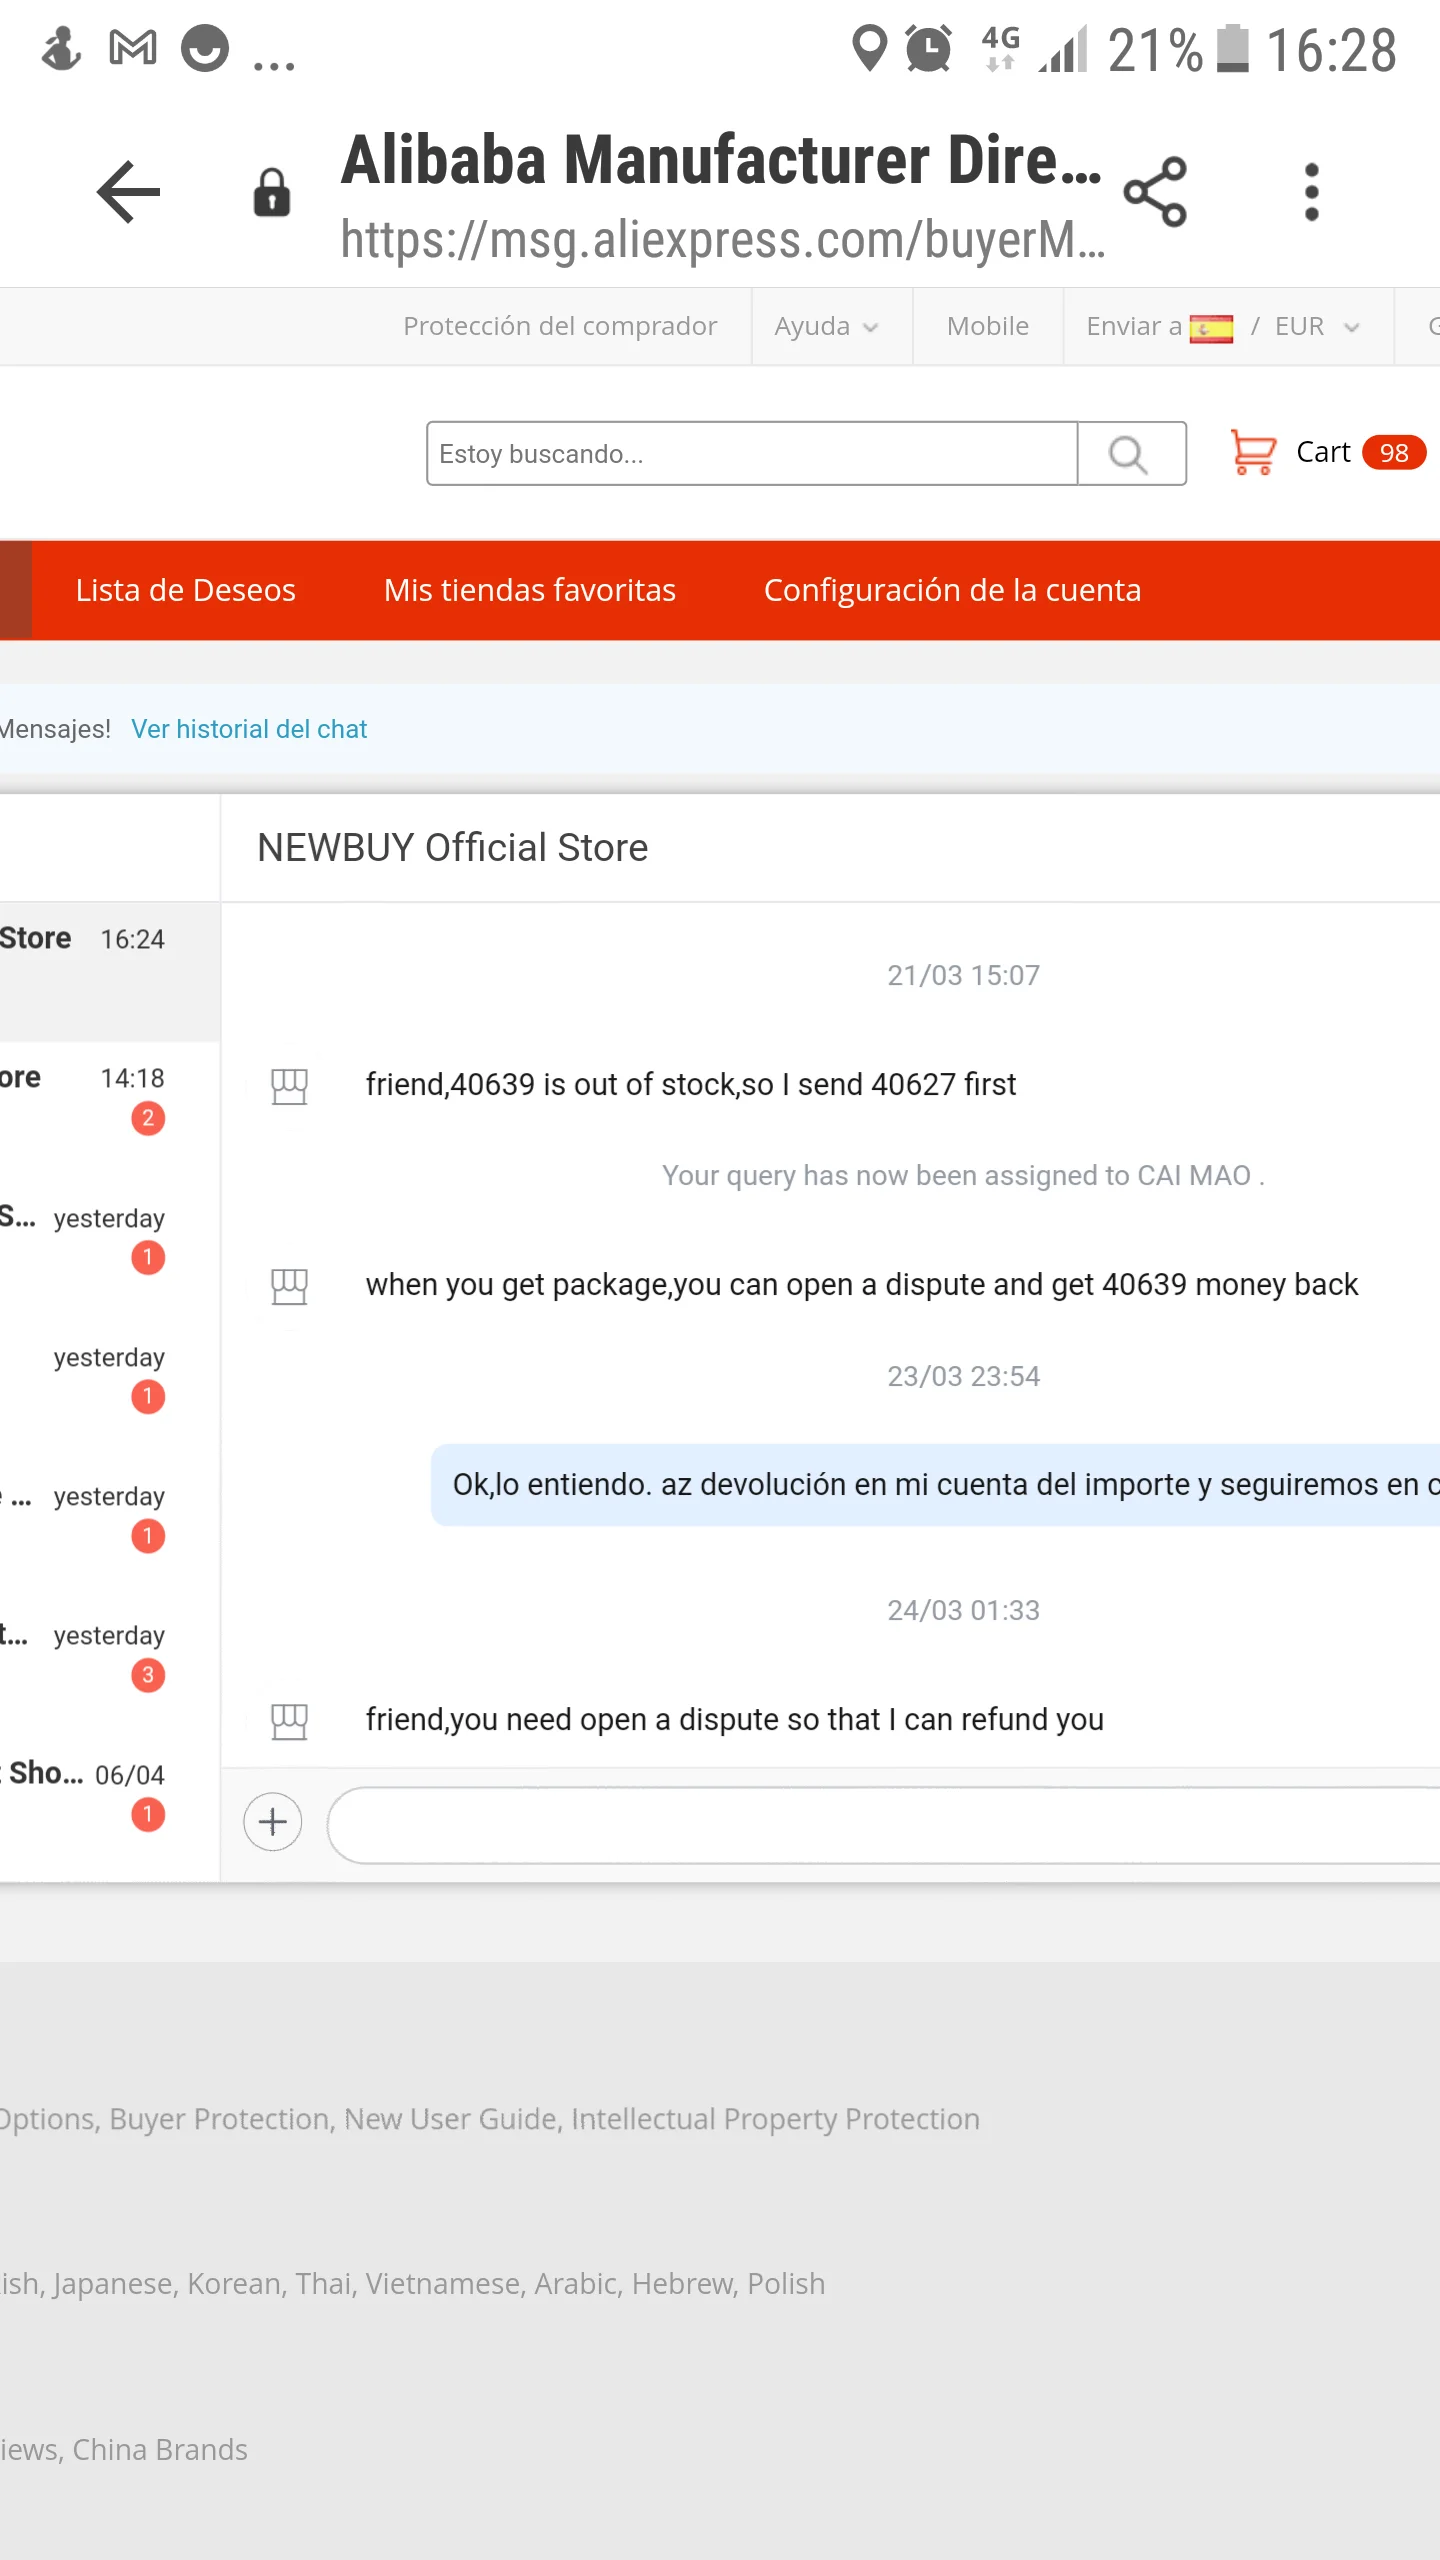This screenshot has height=2560, width=1440.
Task: Tap the browser URL address text
Action: click(x=722, y=240)
